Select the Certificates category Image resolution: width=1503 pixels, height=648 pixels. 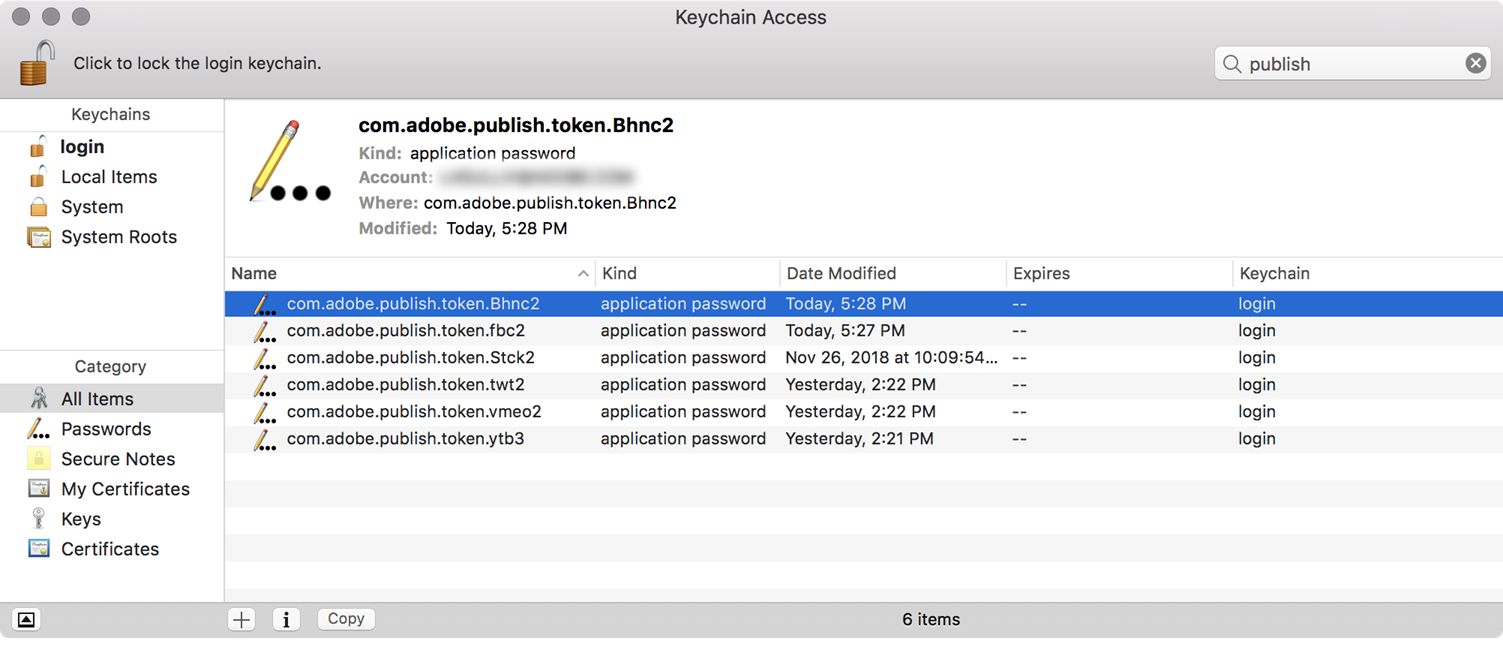(109, 549)
